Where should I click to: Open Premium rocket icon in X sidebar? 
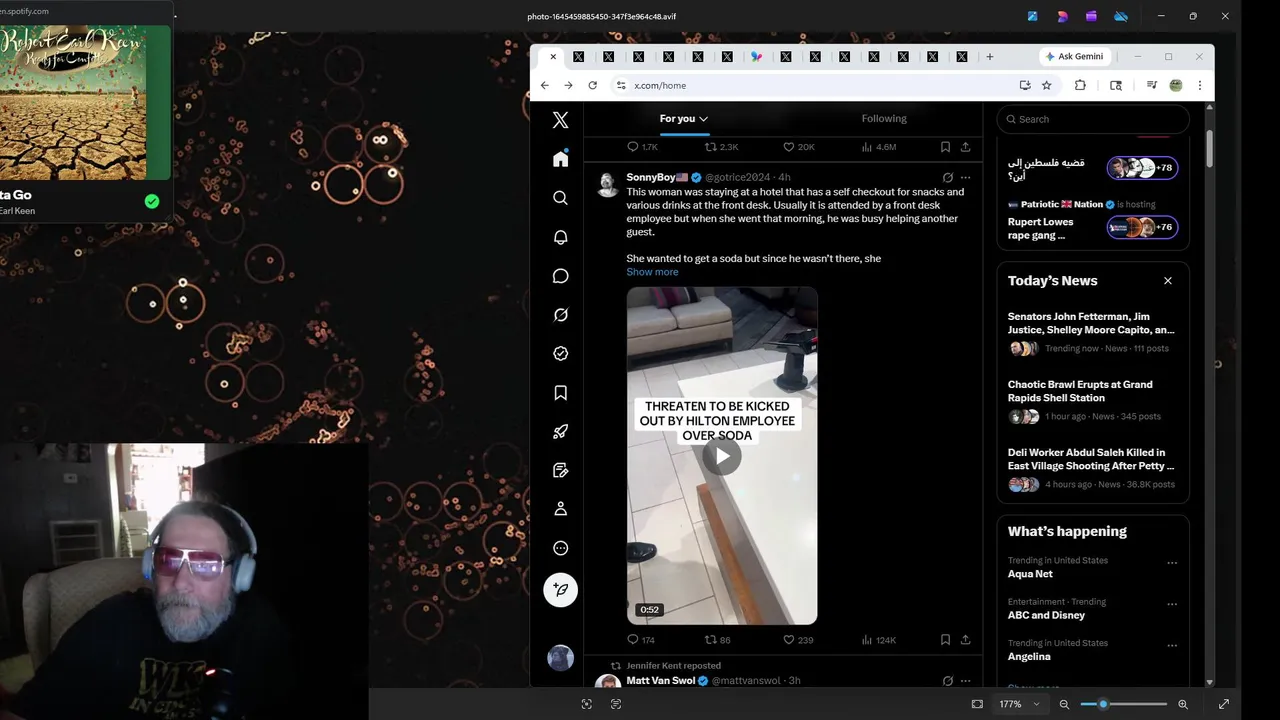click(560, 431)
